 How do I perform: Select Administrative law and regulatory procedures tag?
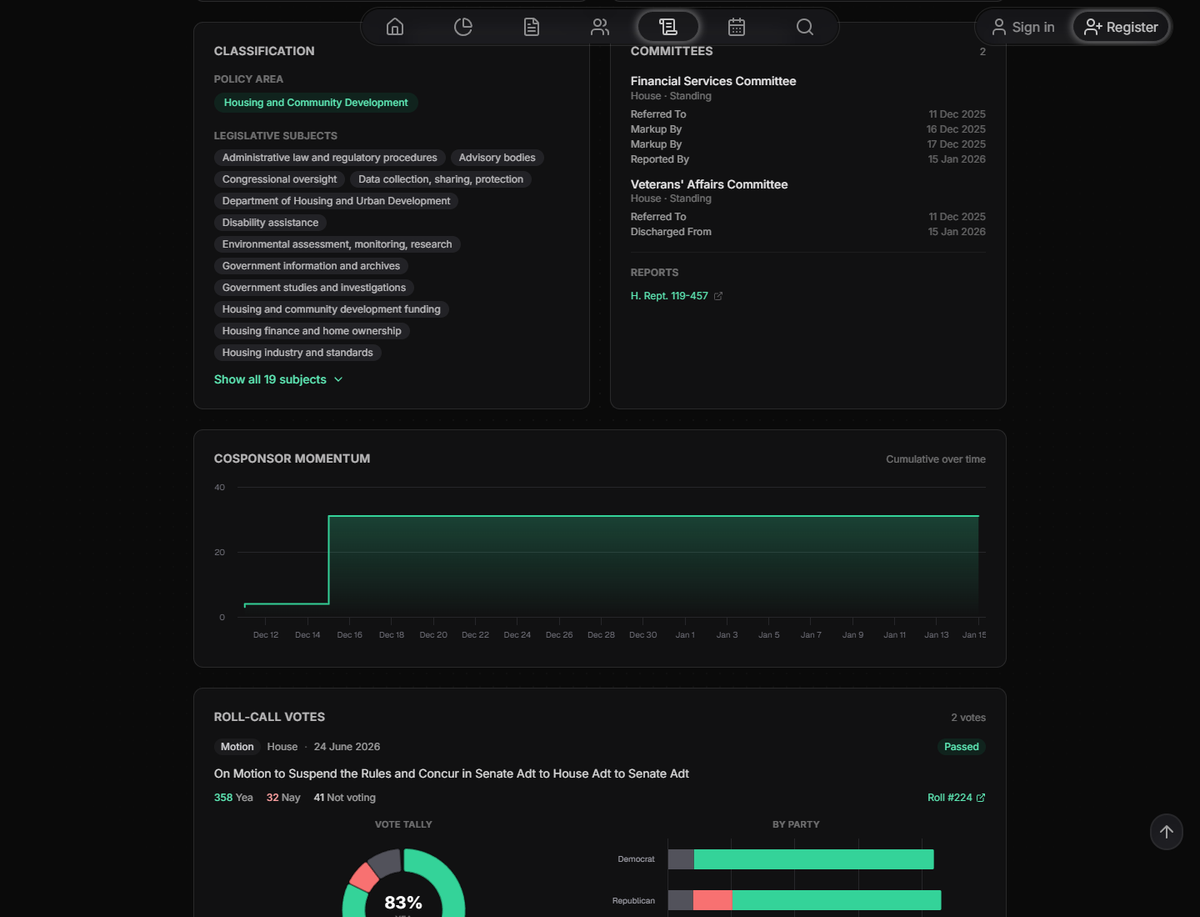(x=330, y=158)
